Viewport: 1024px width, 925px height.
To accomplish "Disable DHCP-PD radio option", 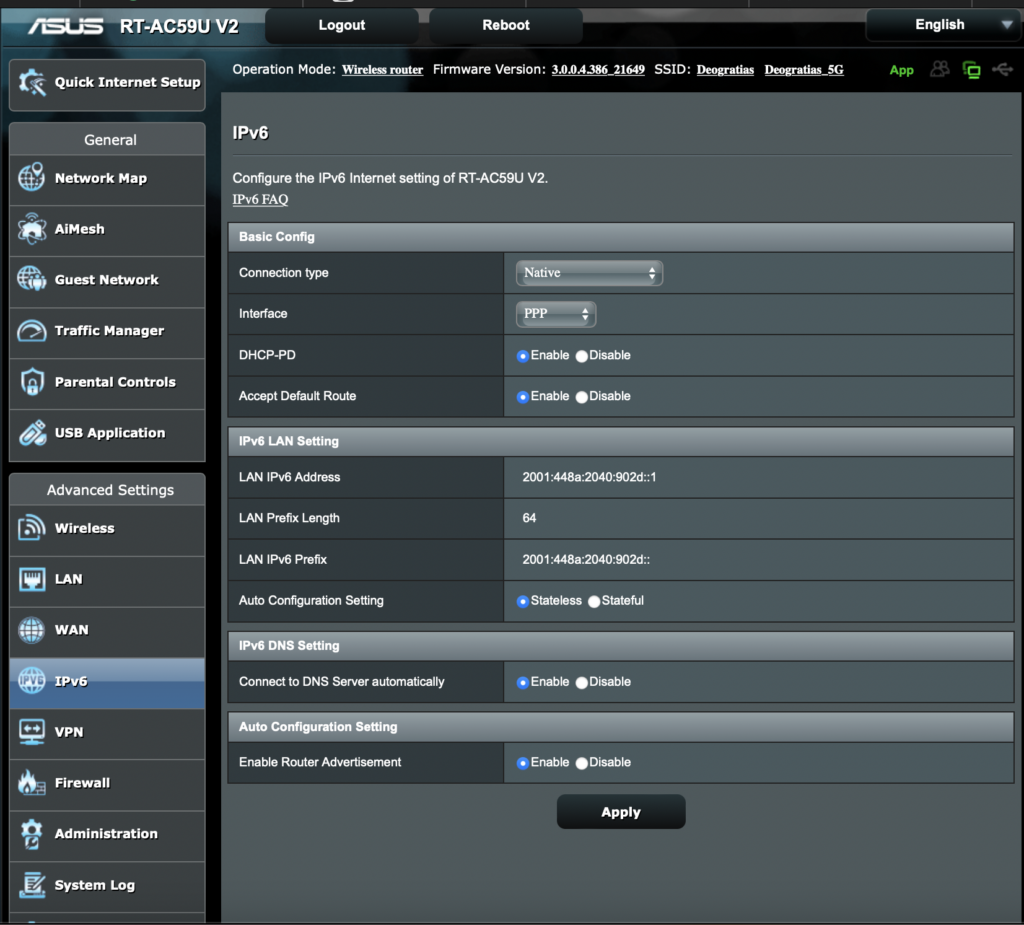I will coord(582,356).
